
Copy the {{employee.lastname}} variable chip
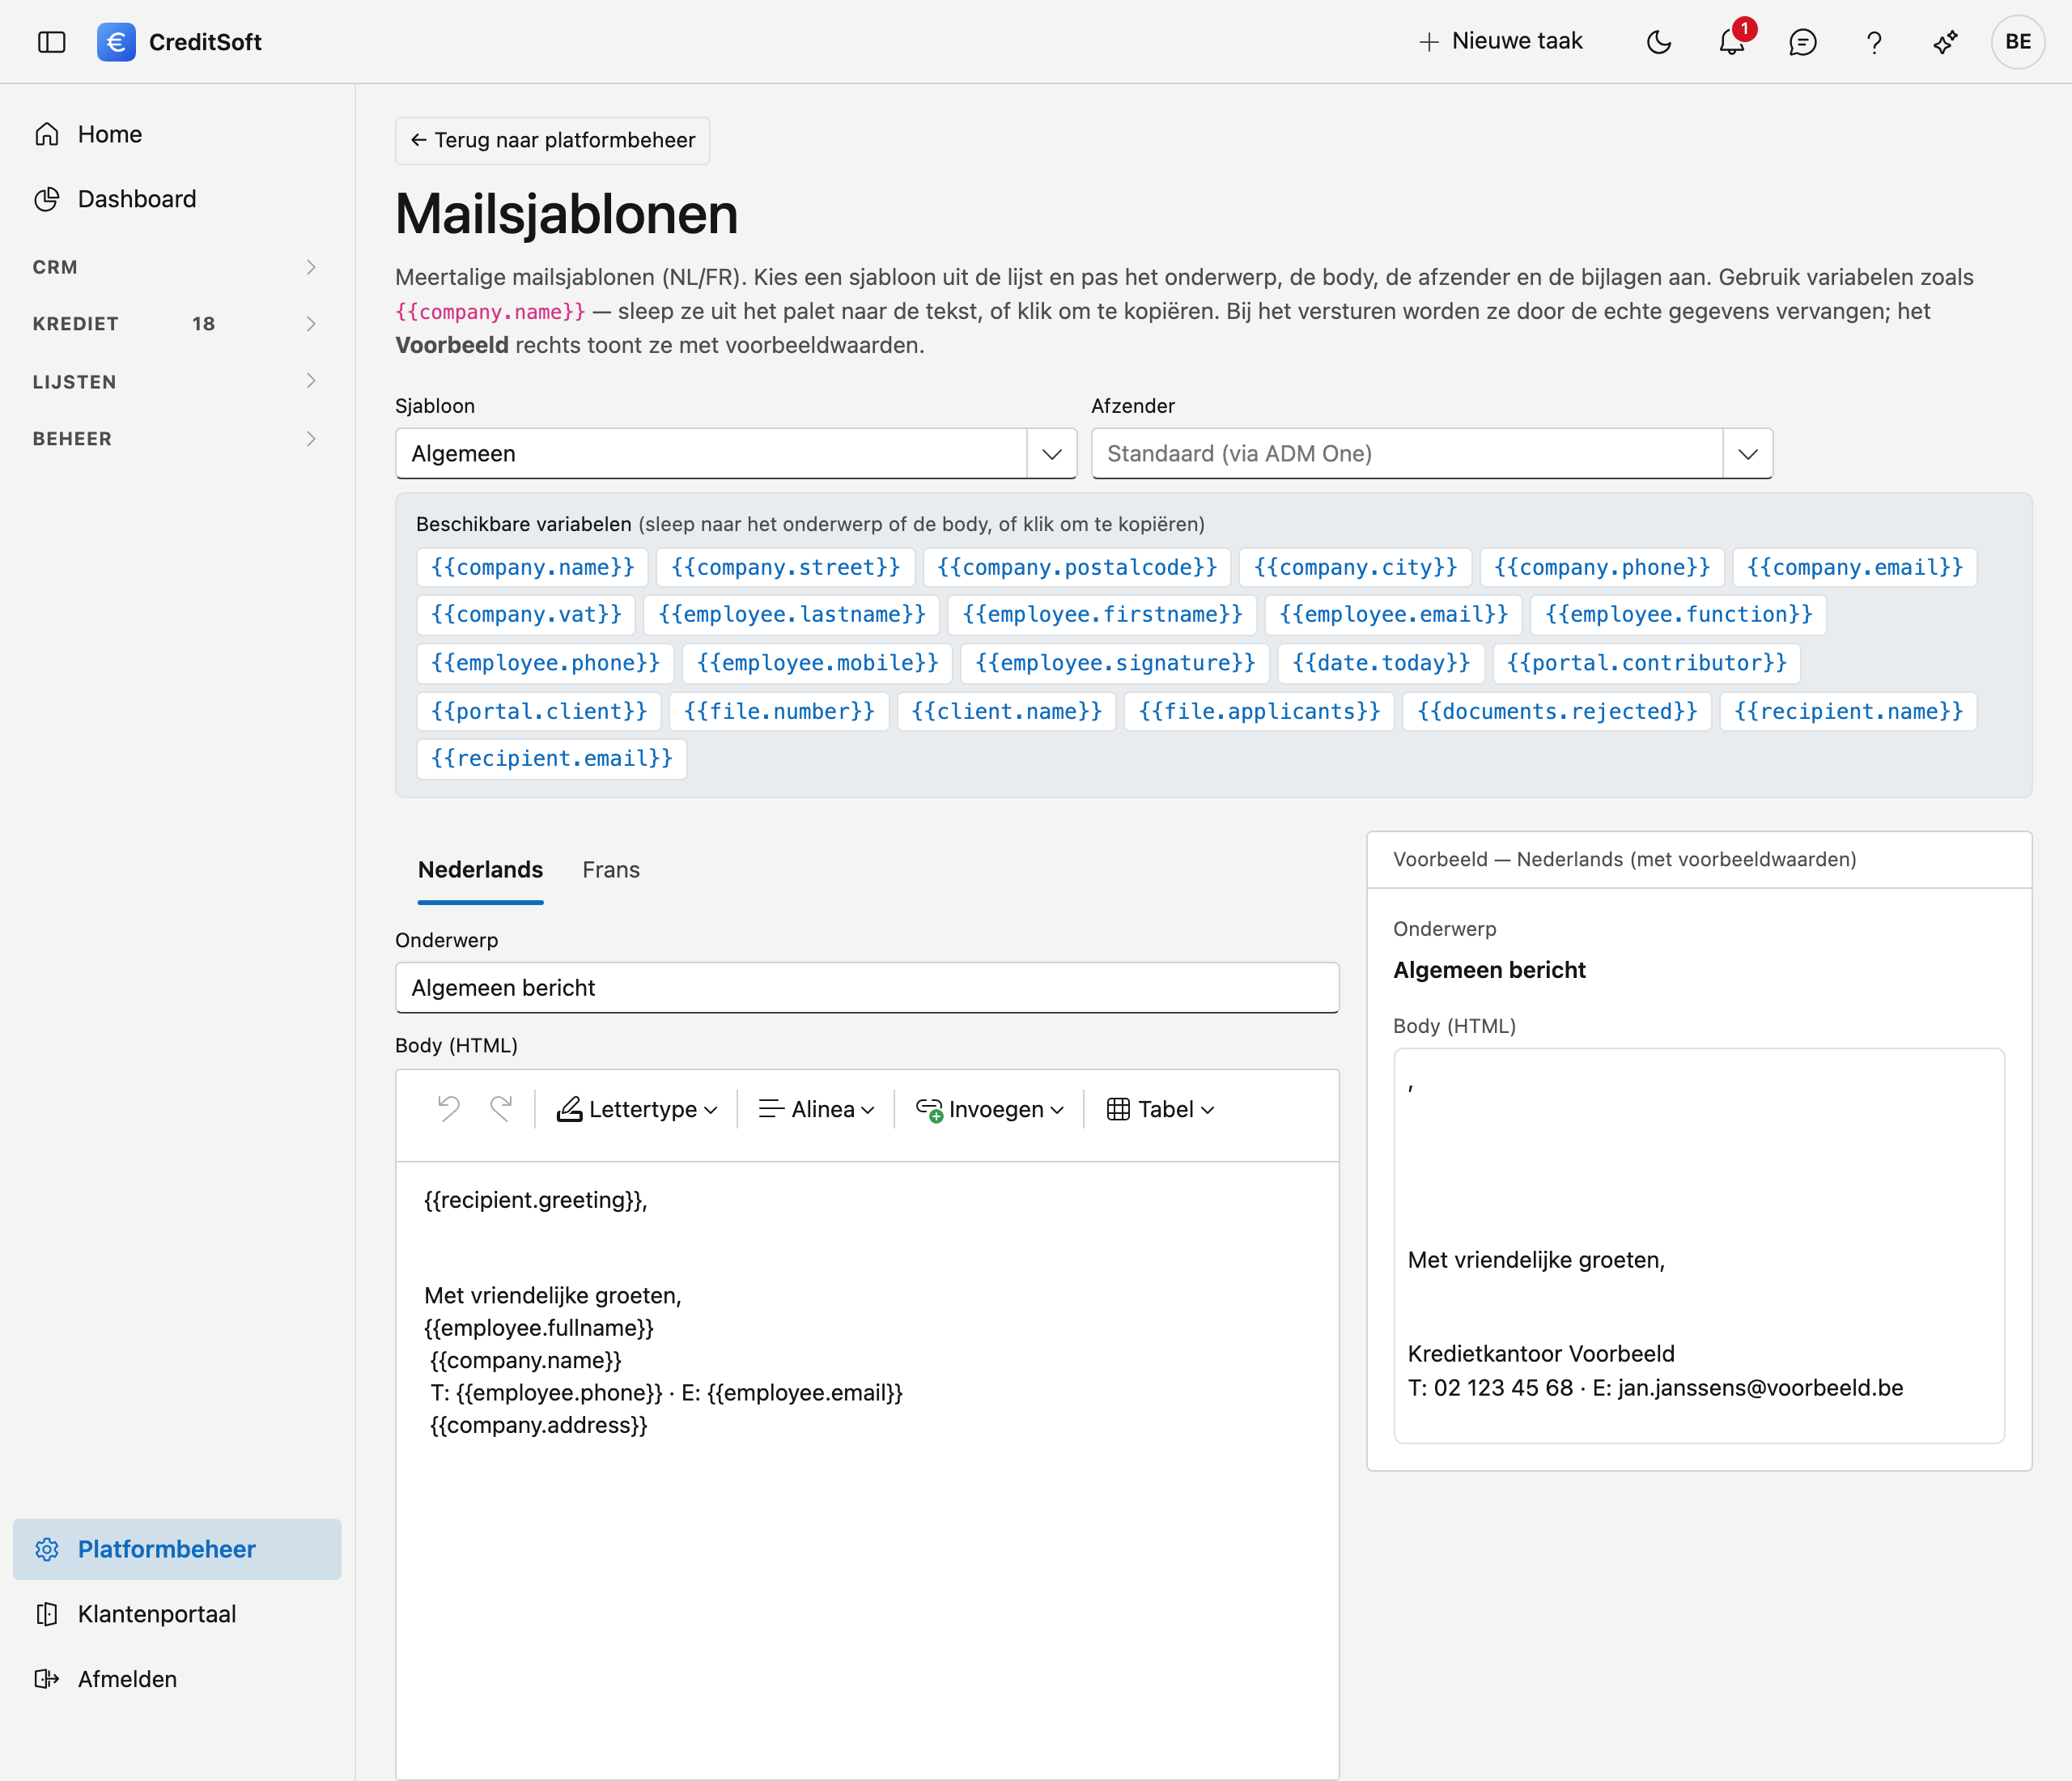792,614
